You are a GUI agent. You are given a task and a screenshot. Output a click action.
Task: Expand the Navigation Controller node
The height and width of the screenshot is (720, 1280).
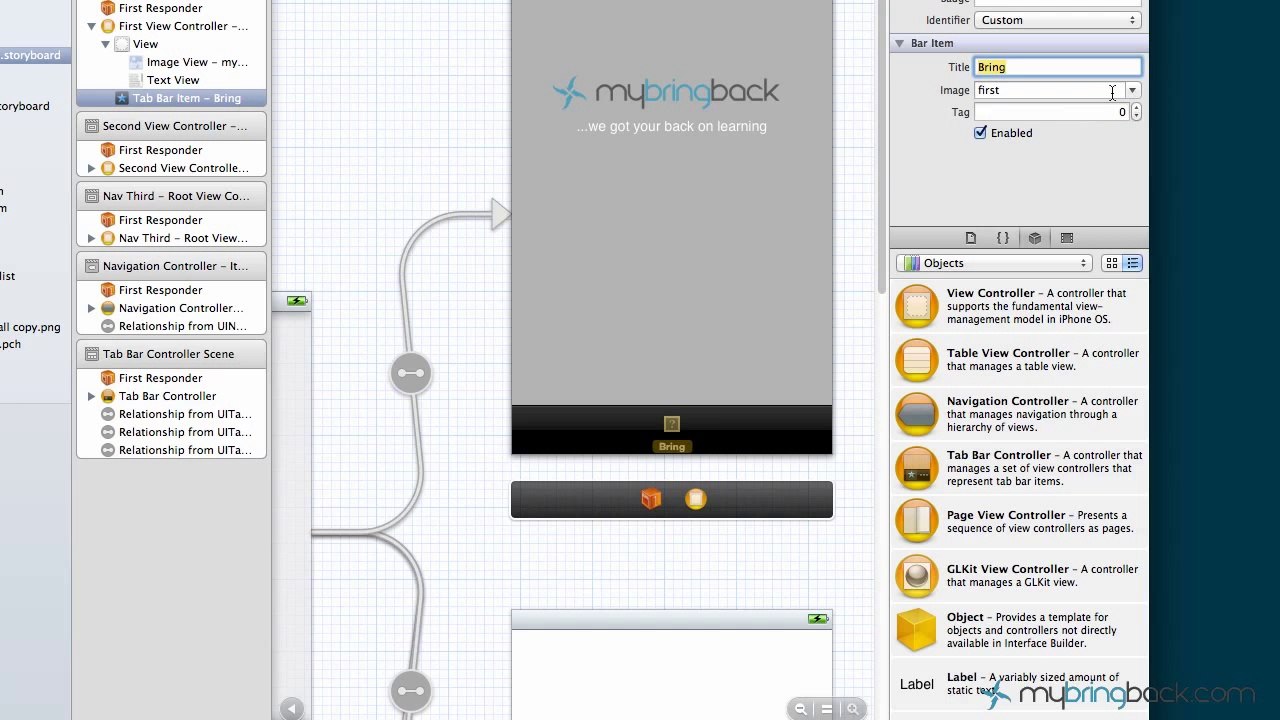point(92,308)
